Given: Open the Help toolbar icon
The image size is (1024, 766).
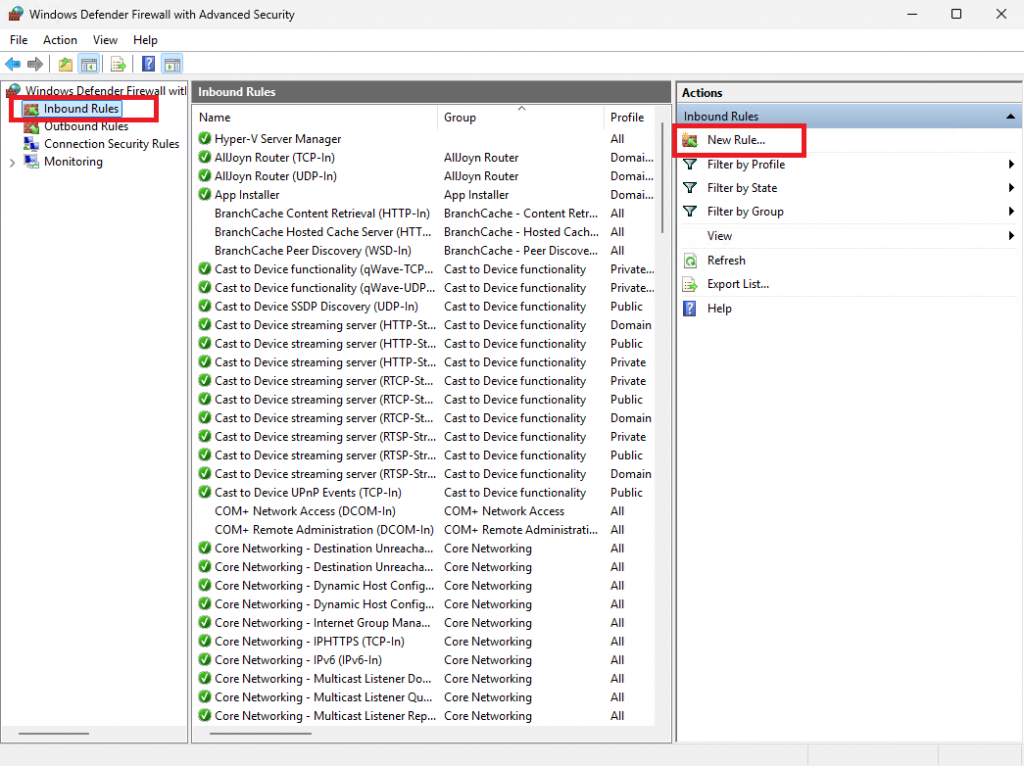Looking at the screenshot, I should 149,64.
